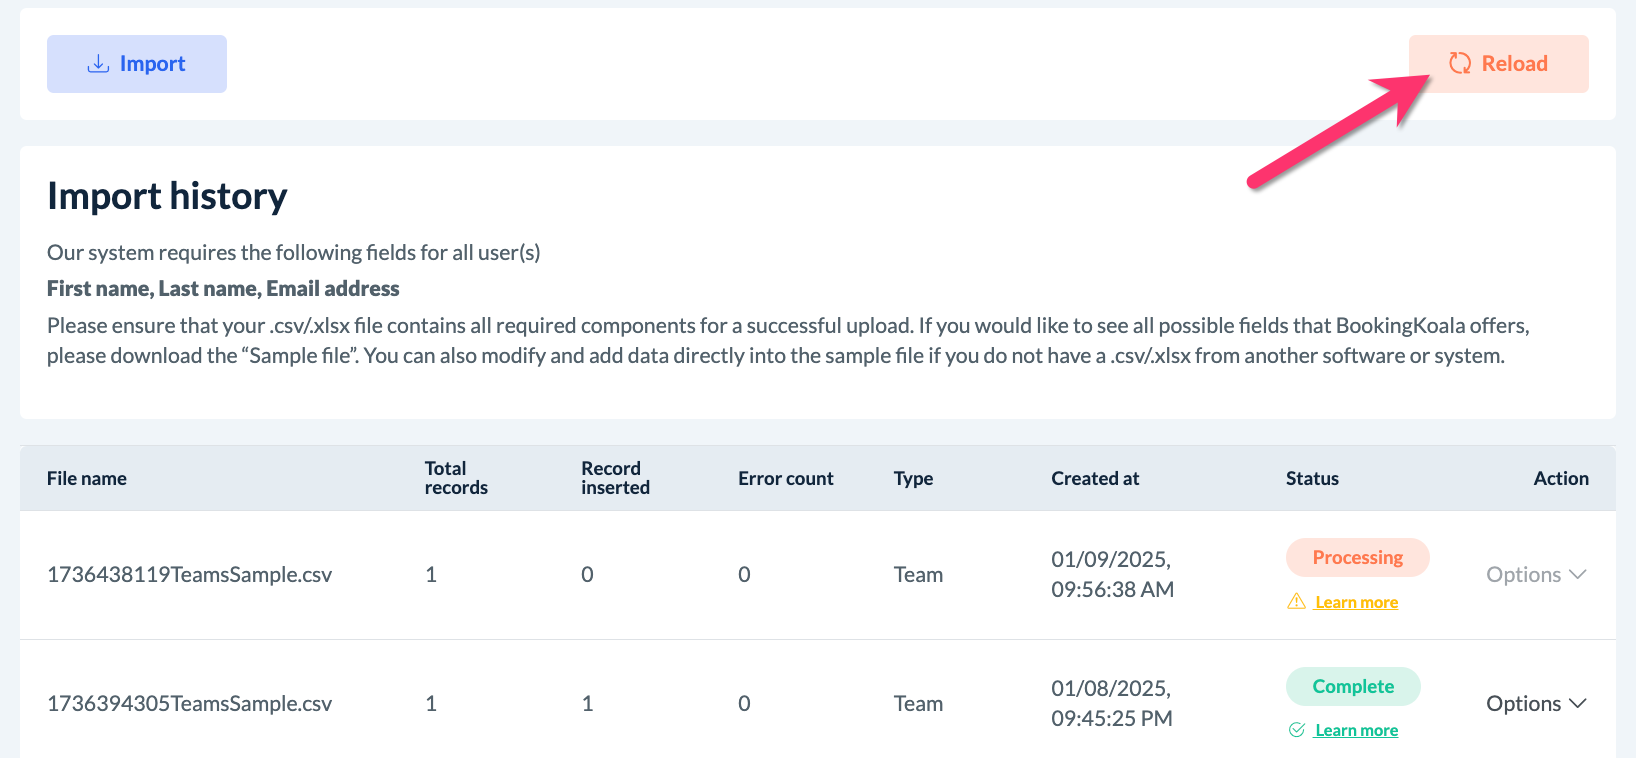Image resolution: width=1636 pixels, height=758 pixels.
Task: Click the Processing status badge
Action: click(1357, 557)
